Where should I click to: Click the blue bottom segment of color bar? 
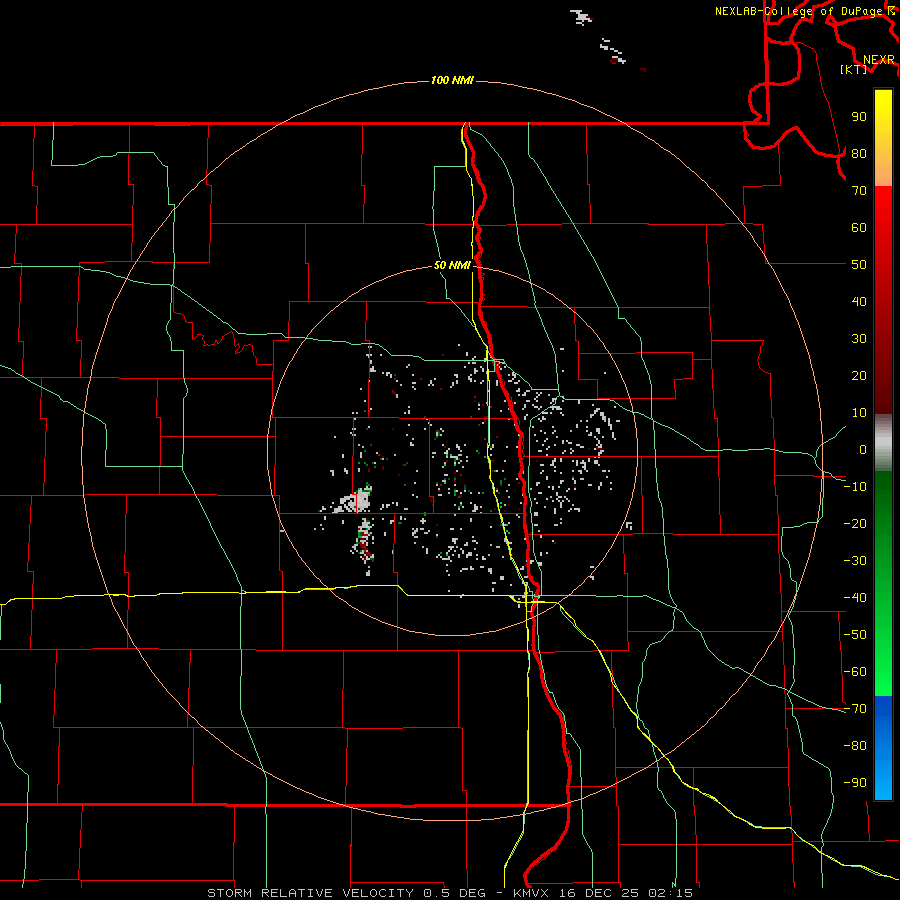point(883,748)
